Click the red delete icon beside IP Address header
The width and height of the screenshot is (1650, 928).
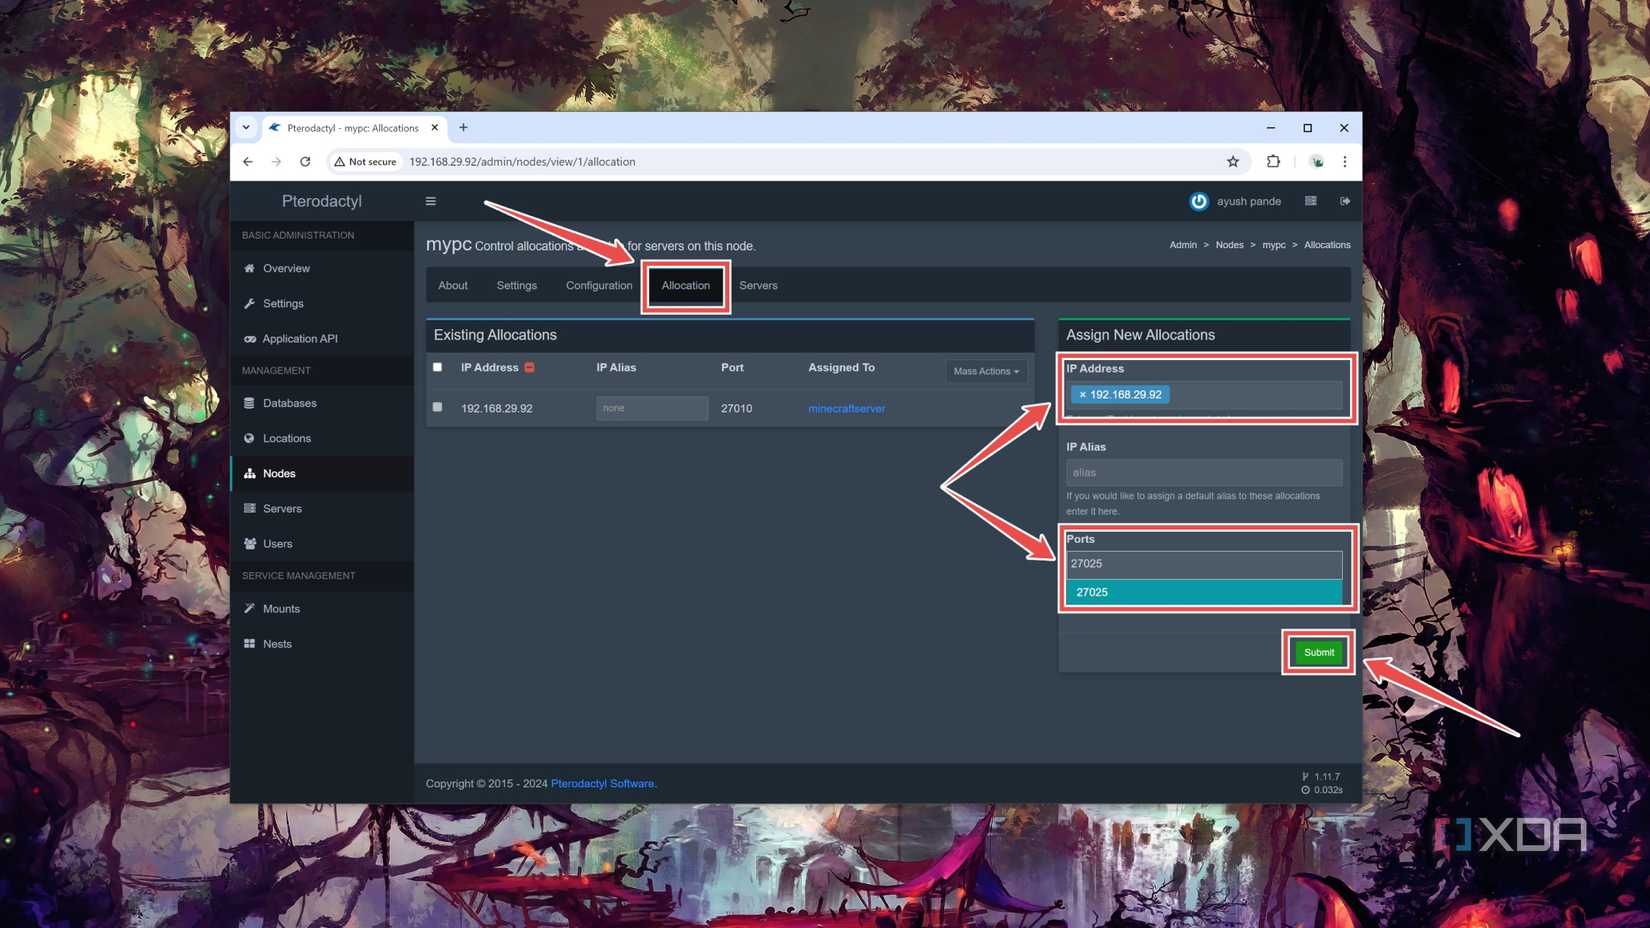tap(531, 367)
